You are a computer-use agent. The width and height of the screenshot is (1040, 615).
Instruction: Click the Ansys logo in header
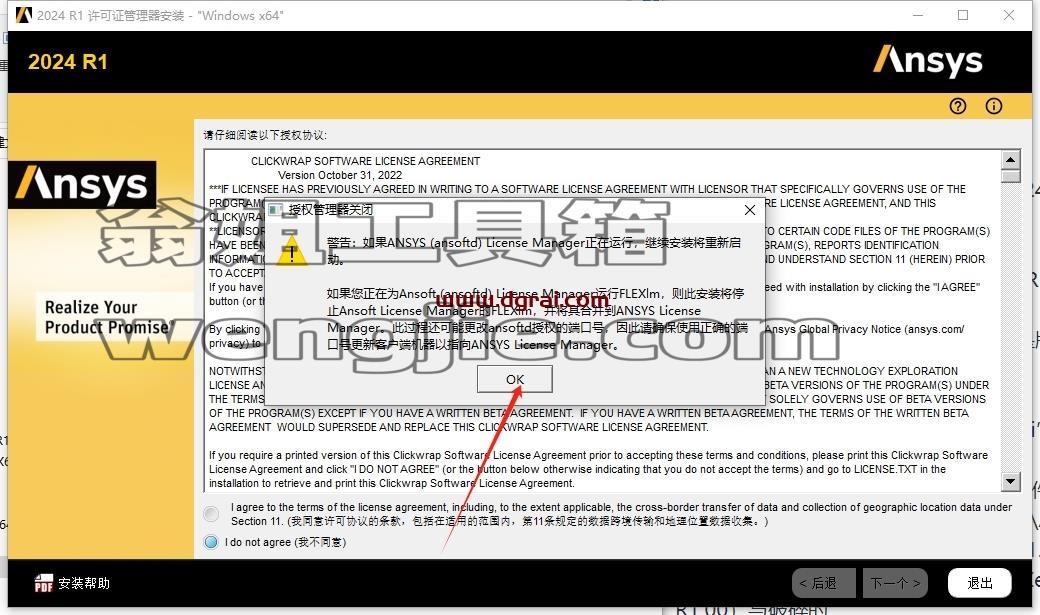[x=927, y=61]
